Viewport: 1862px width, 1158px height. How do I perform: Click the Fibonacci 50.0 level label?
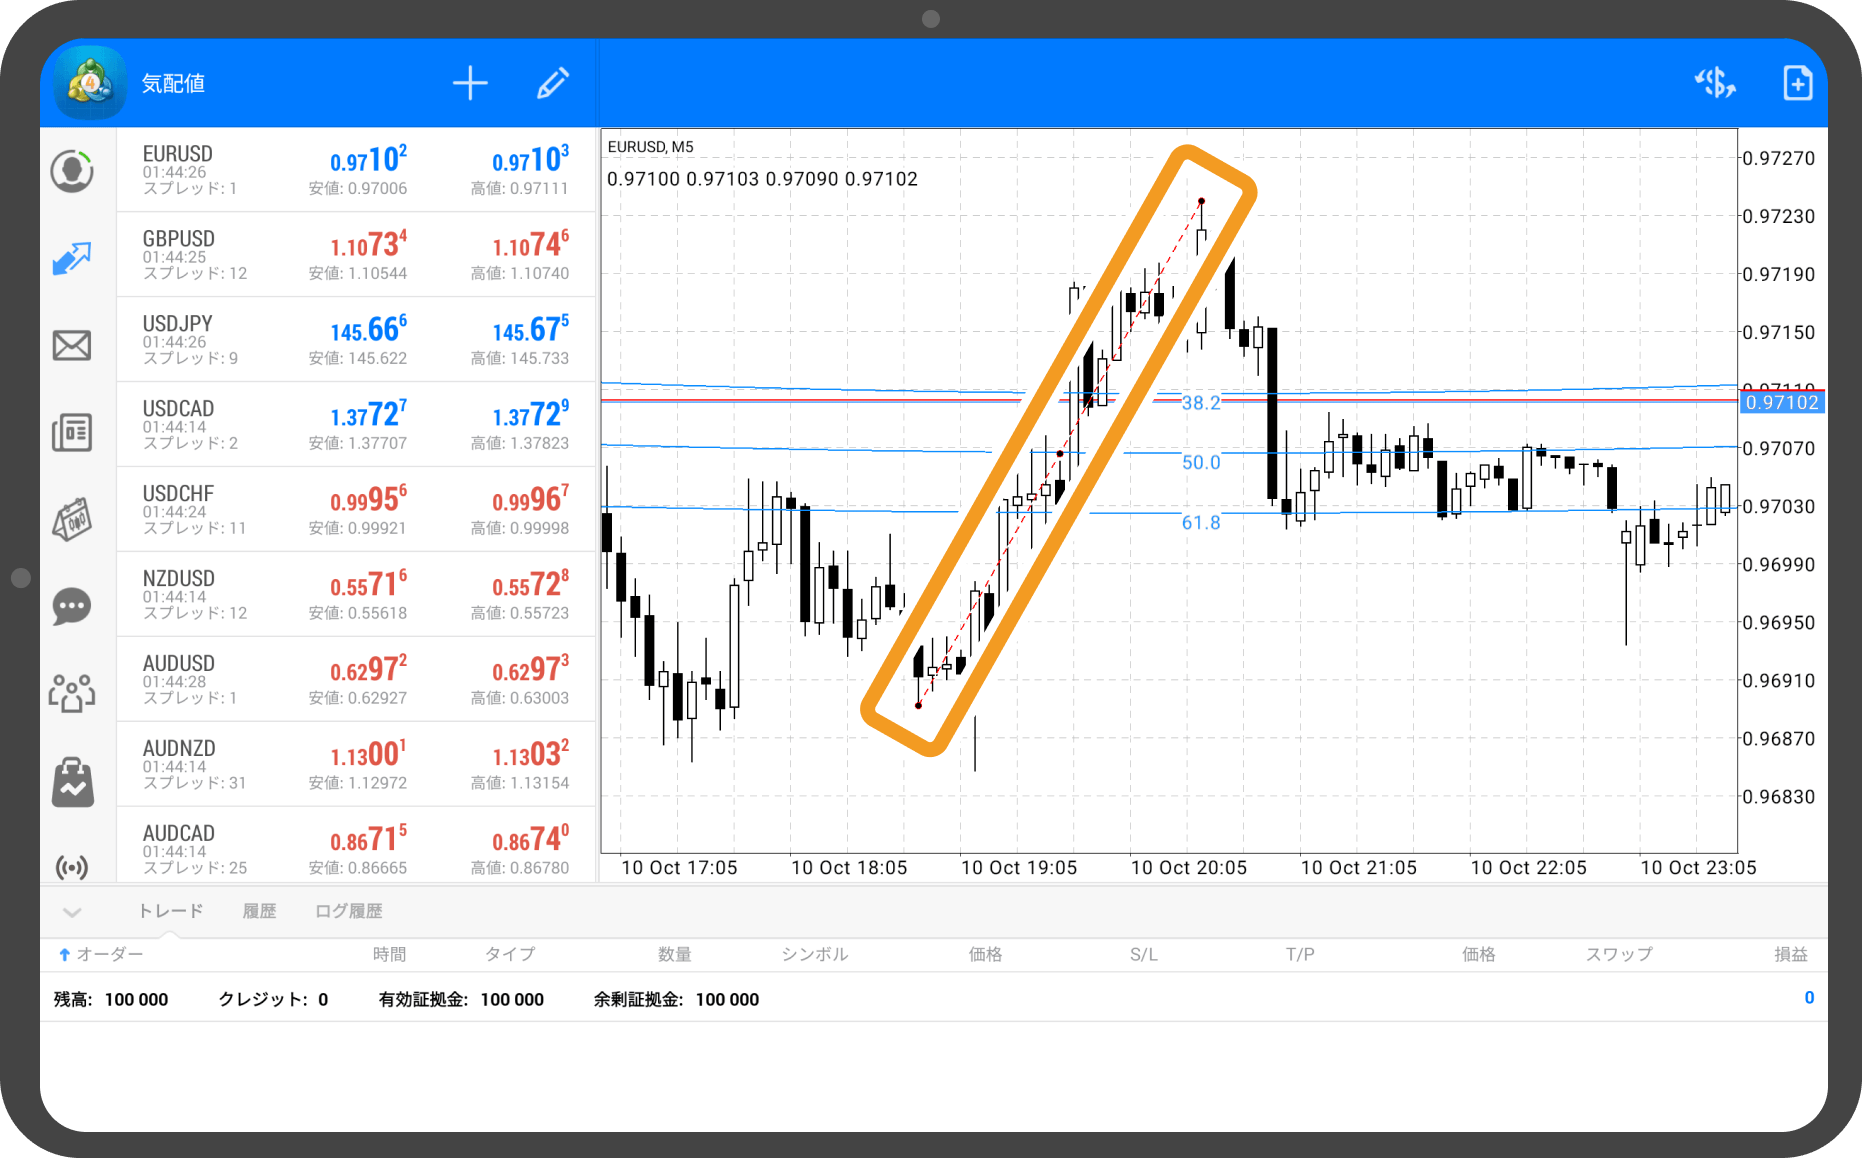(x=1201, y=463)
